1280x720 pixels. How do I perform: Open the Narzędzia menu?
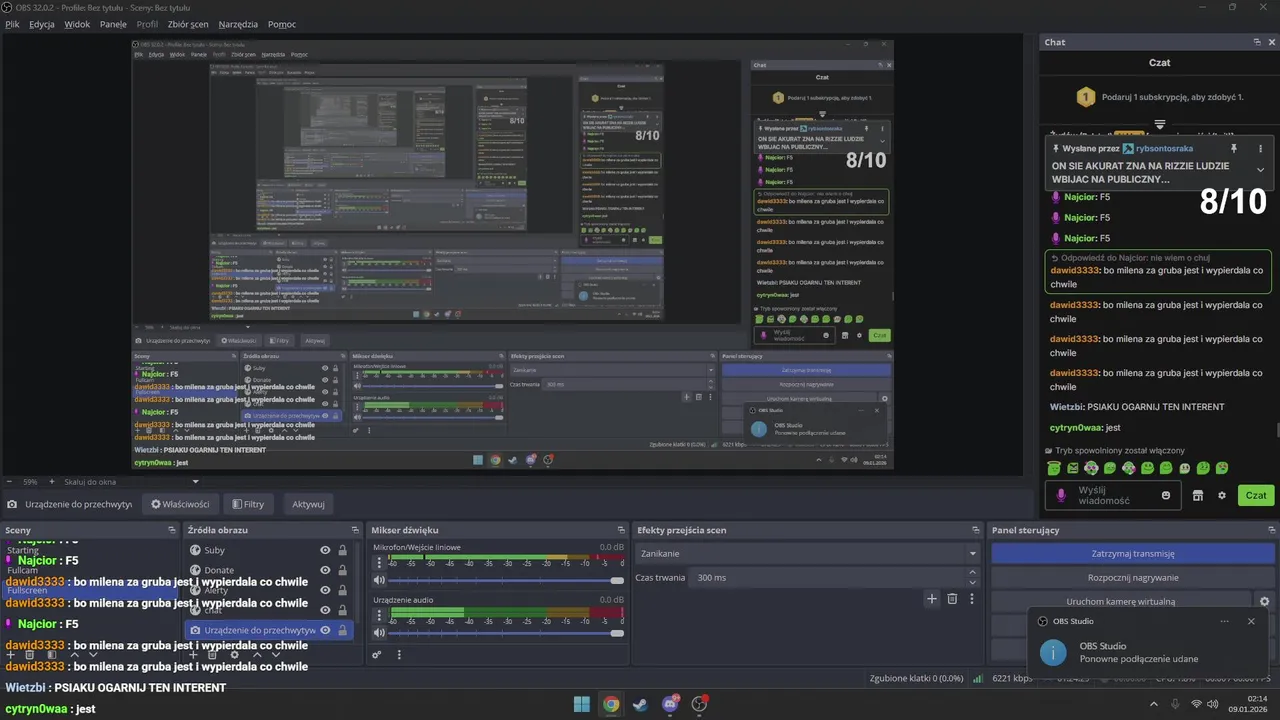[238, 24]
